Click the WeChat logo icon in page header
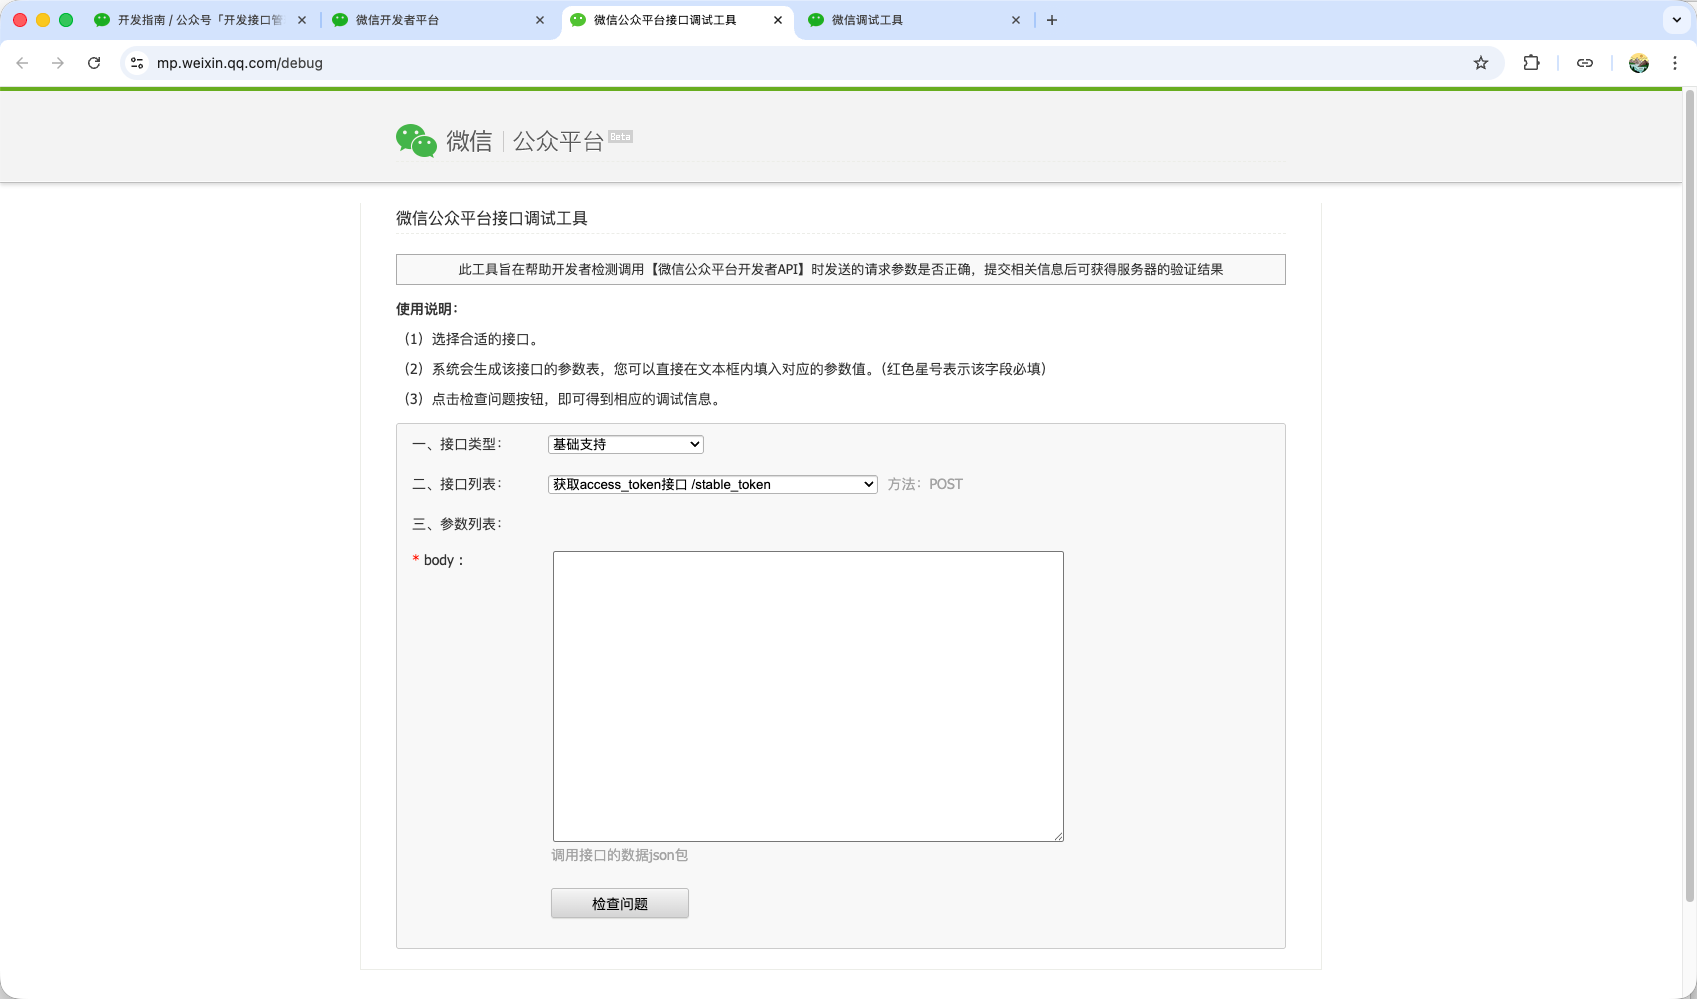Image resolution: width=1697 pixels, height=999 pixels. tap(416, 141)
